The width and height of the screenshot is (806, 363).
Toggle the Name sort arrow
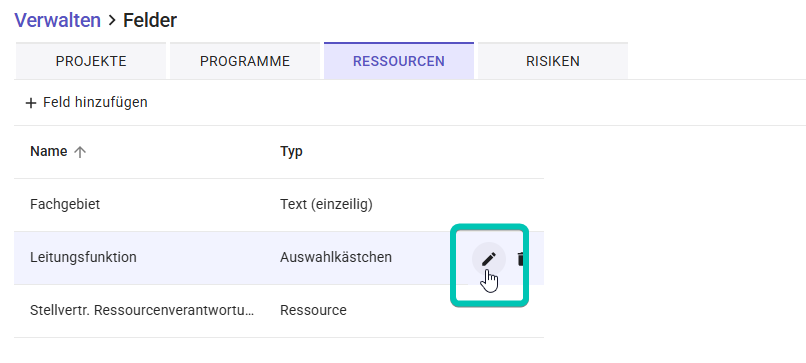(x=79, y=152)
